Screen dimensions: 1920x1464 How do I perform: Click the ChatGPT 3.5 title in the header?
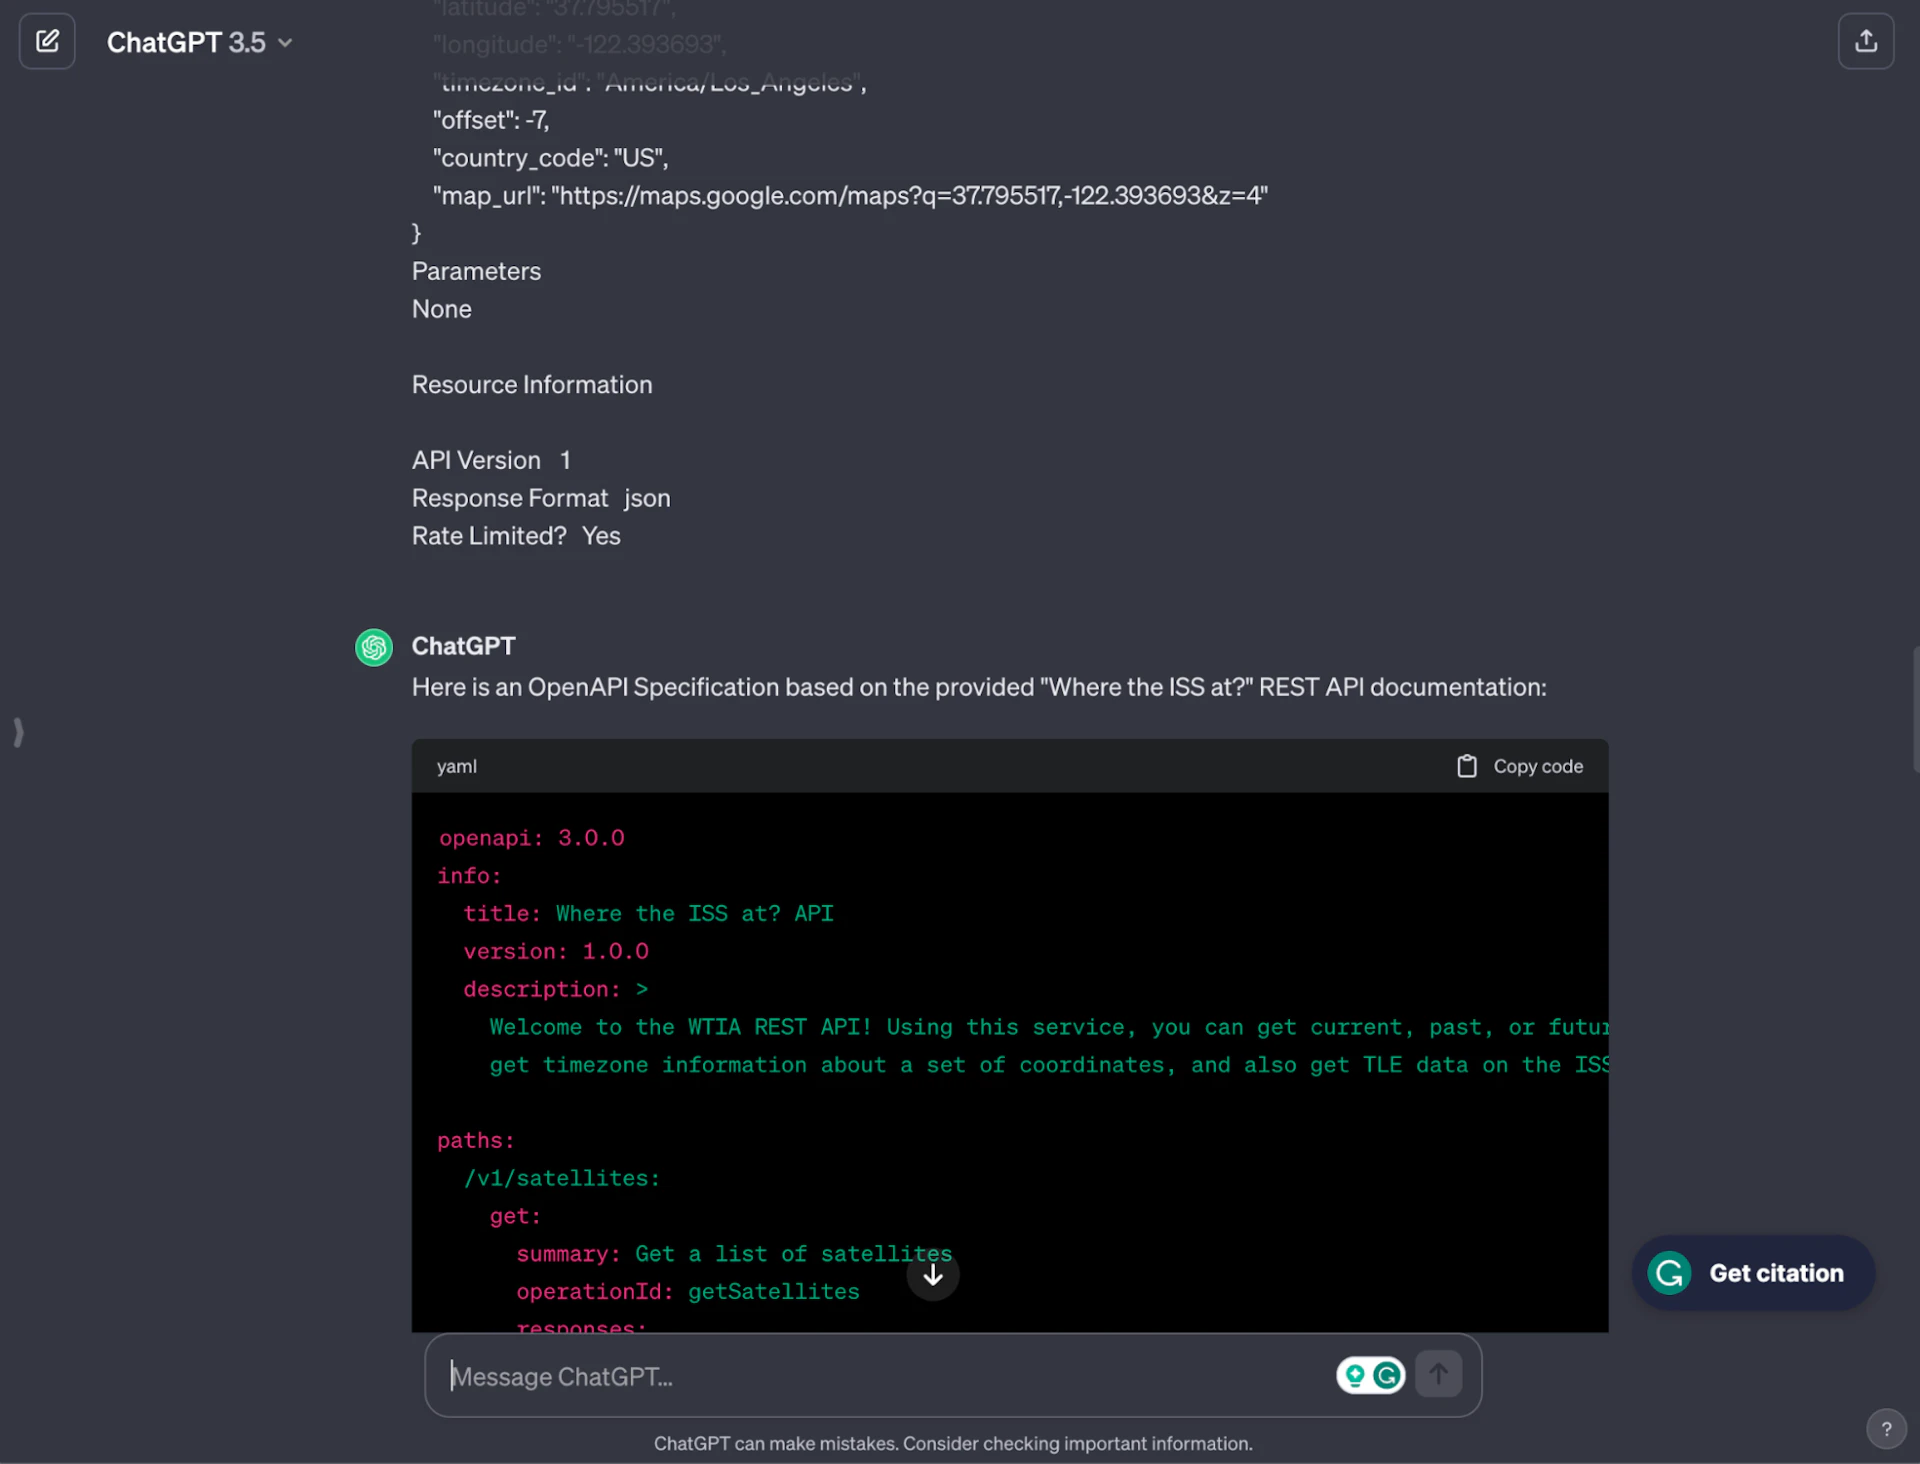(x=187, y=42)
